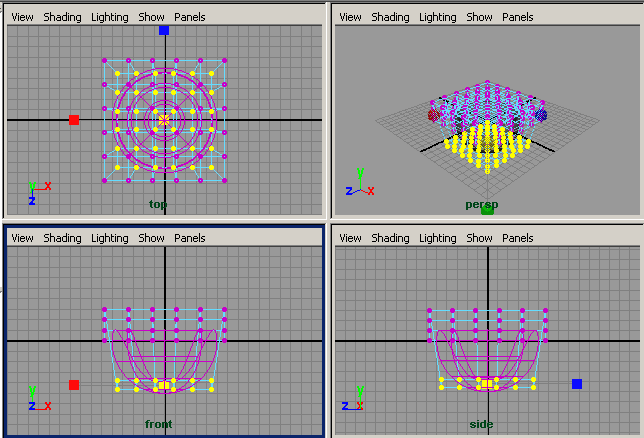
Task: Open the View menu in the front view
Action: pyautogui.click(x=22, y=238)
